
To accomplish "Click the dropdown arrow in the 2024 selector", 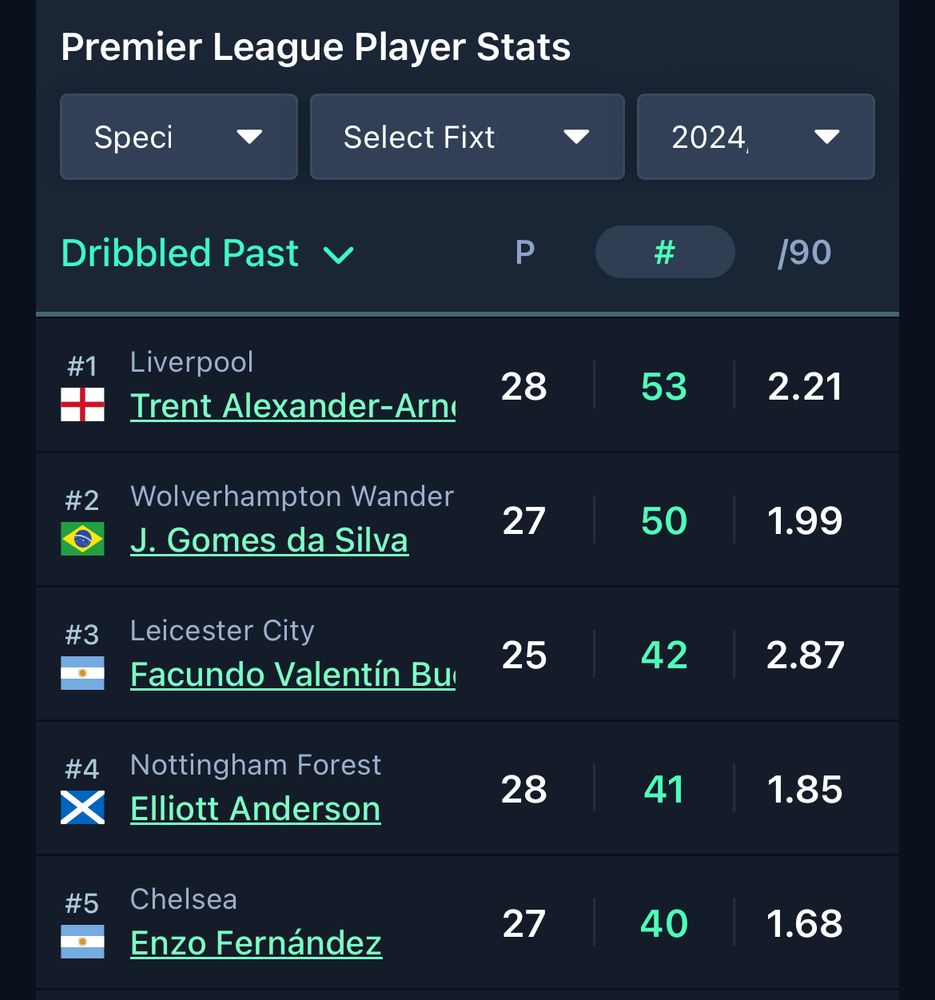I will click(x=826, y=137).
